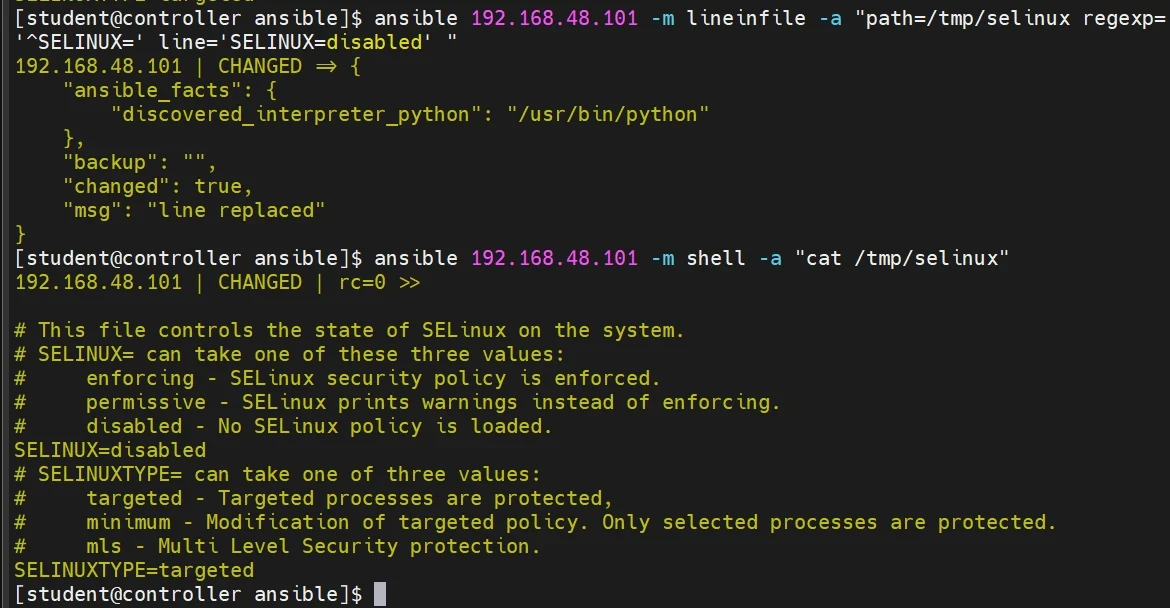Click the closing curly brace of the JSON output
Screen dimensions: 1170x608
click(x=21, y=234)
